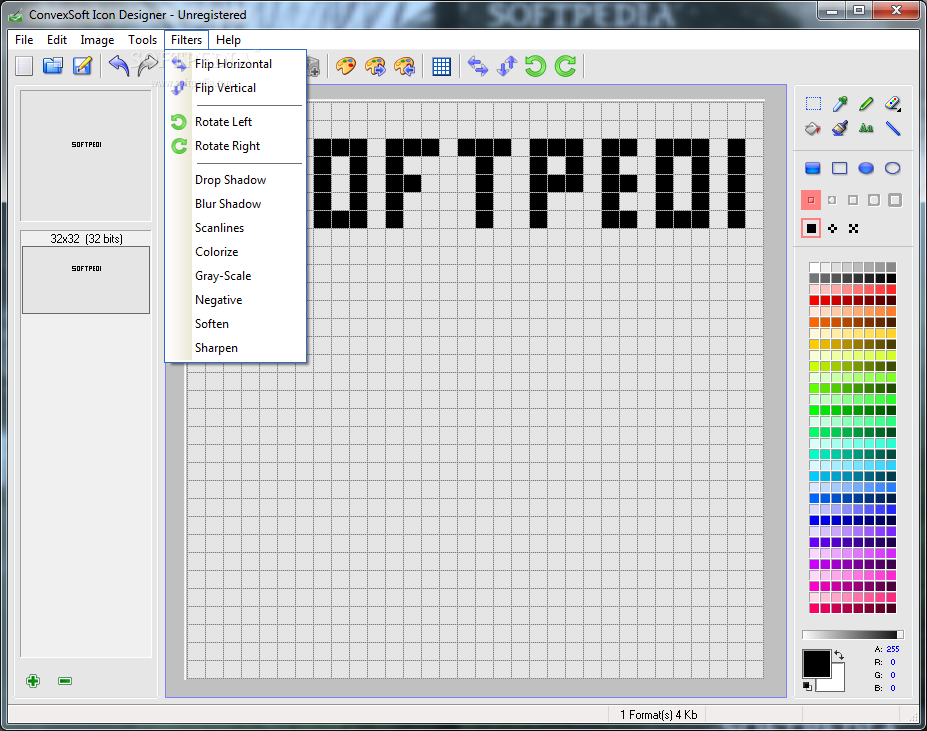
Task: Open the eraser tool options arrow
Action: 899,110
